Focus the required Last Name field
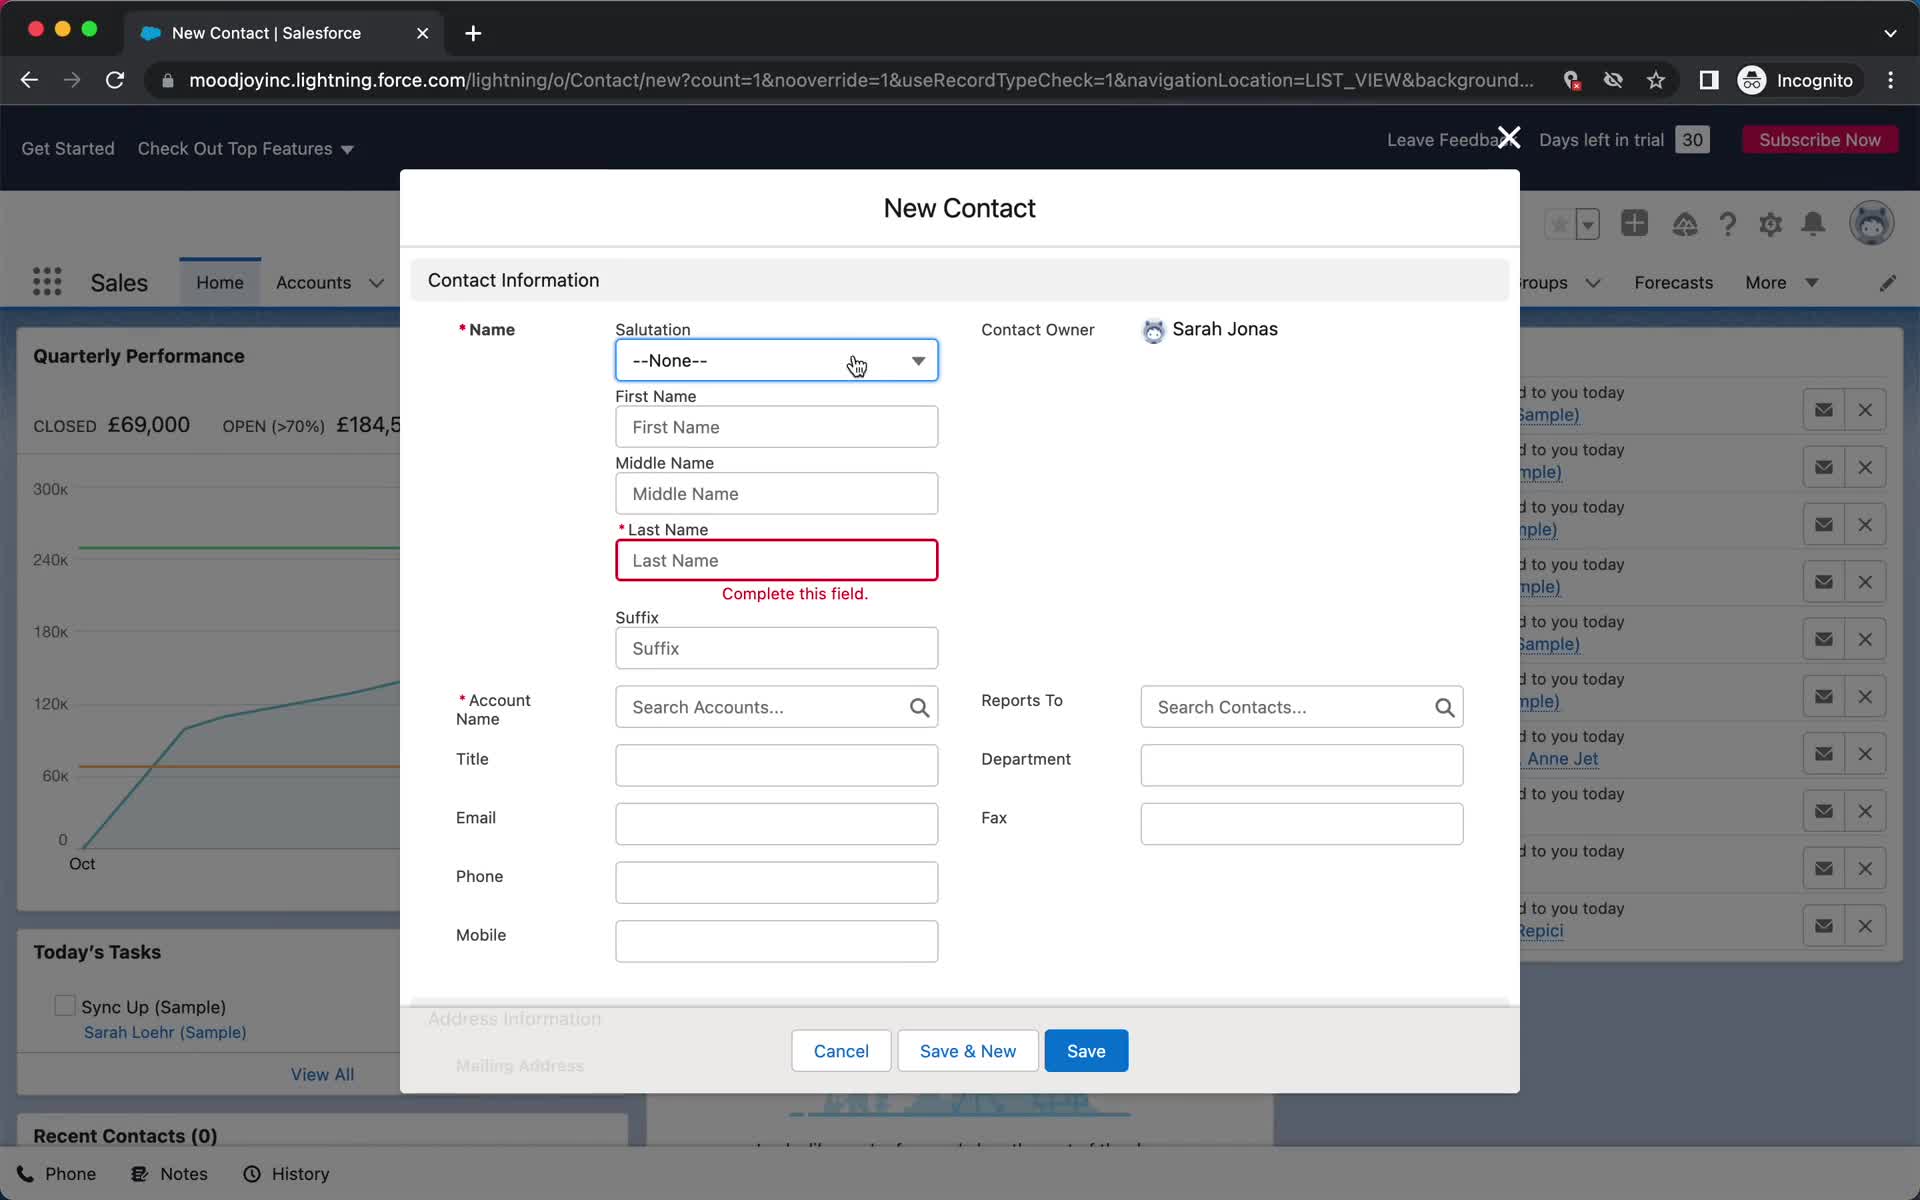Viewport: 1920px width, 1200px height. pyautogui.click(x=776, y=561)
